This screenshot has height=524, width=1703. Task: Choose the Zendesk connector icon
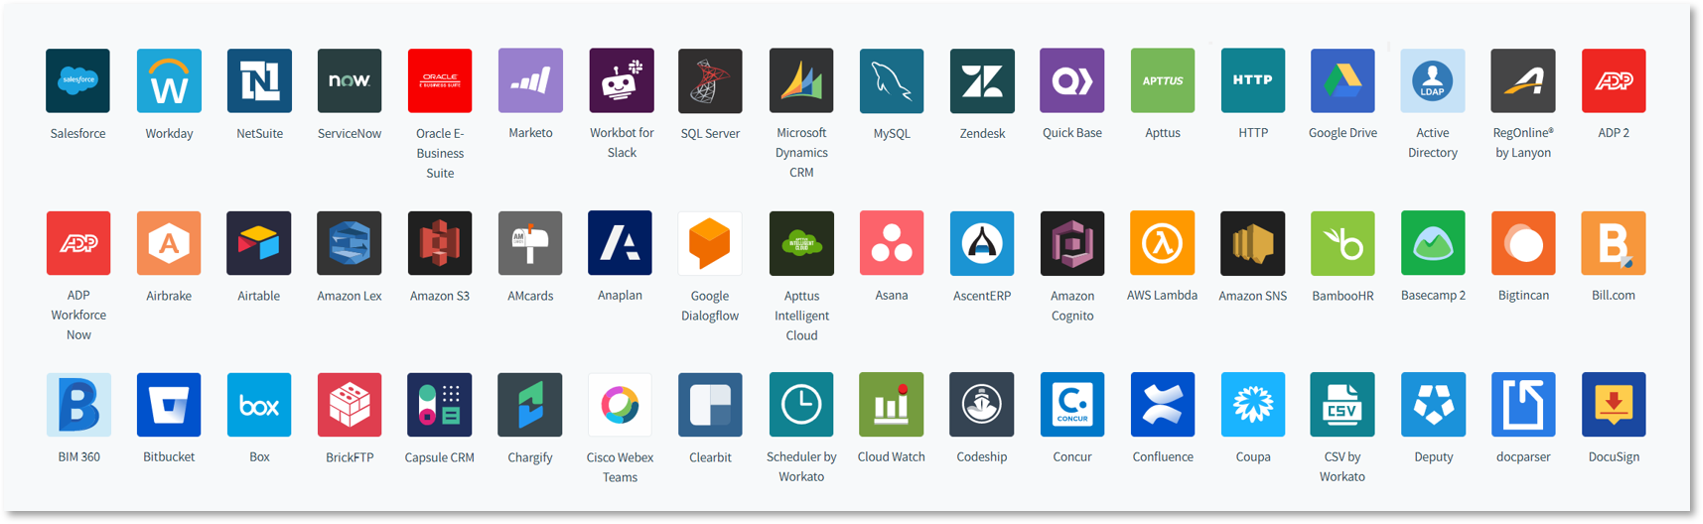pyautogui.click(x=982, y=81)
